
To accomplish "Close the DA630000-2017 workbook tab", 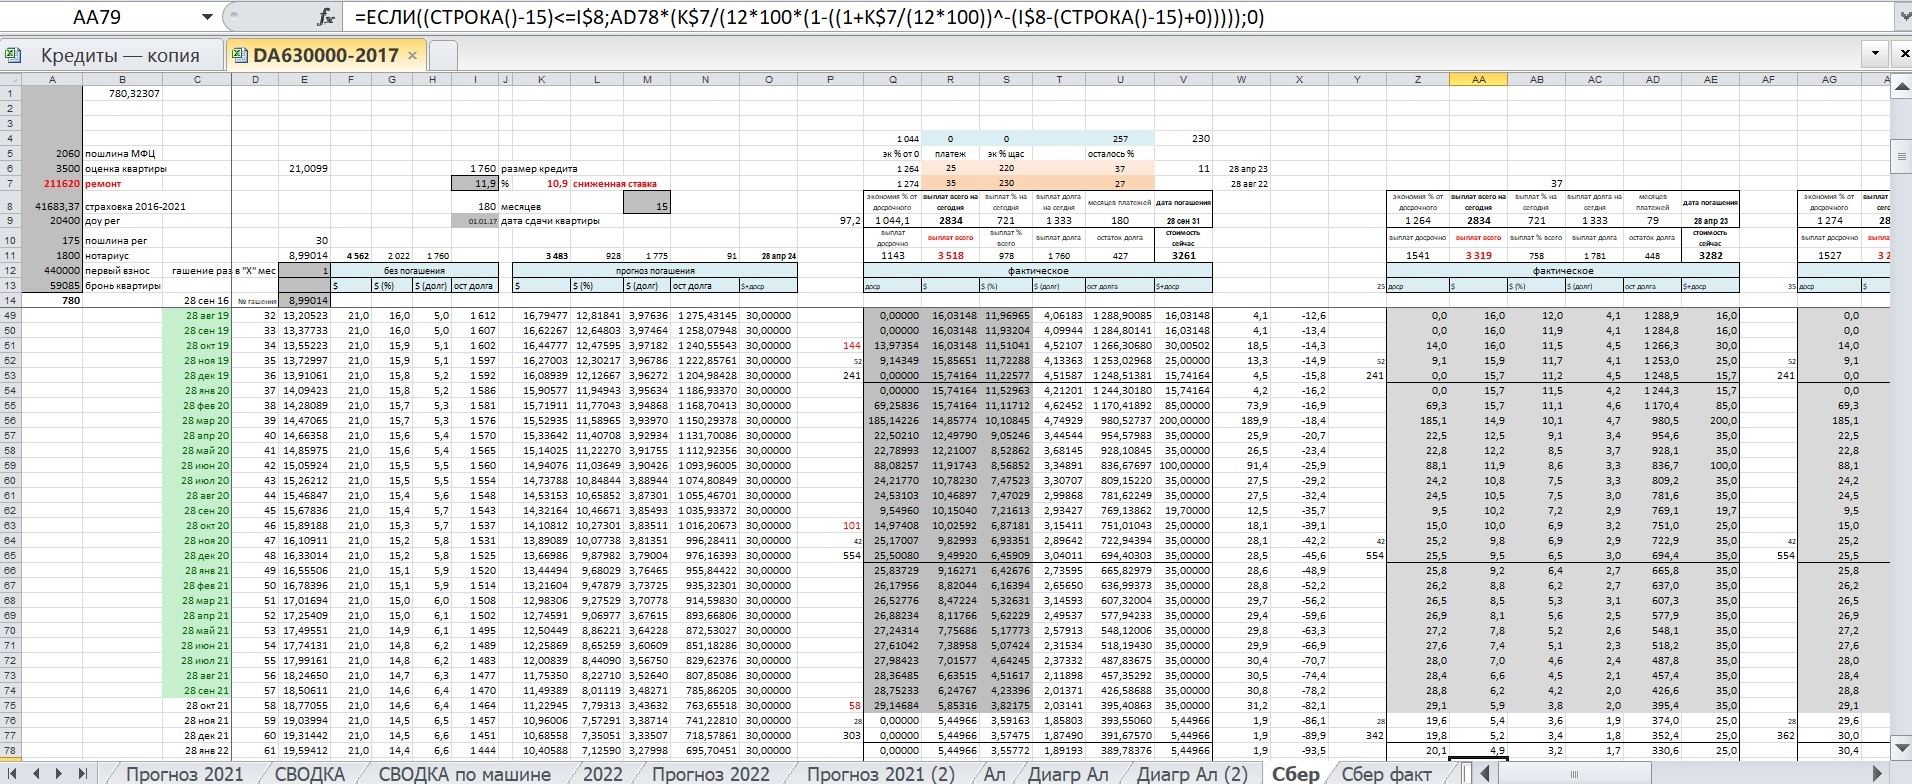I will pos(412,56).
